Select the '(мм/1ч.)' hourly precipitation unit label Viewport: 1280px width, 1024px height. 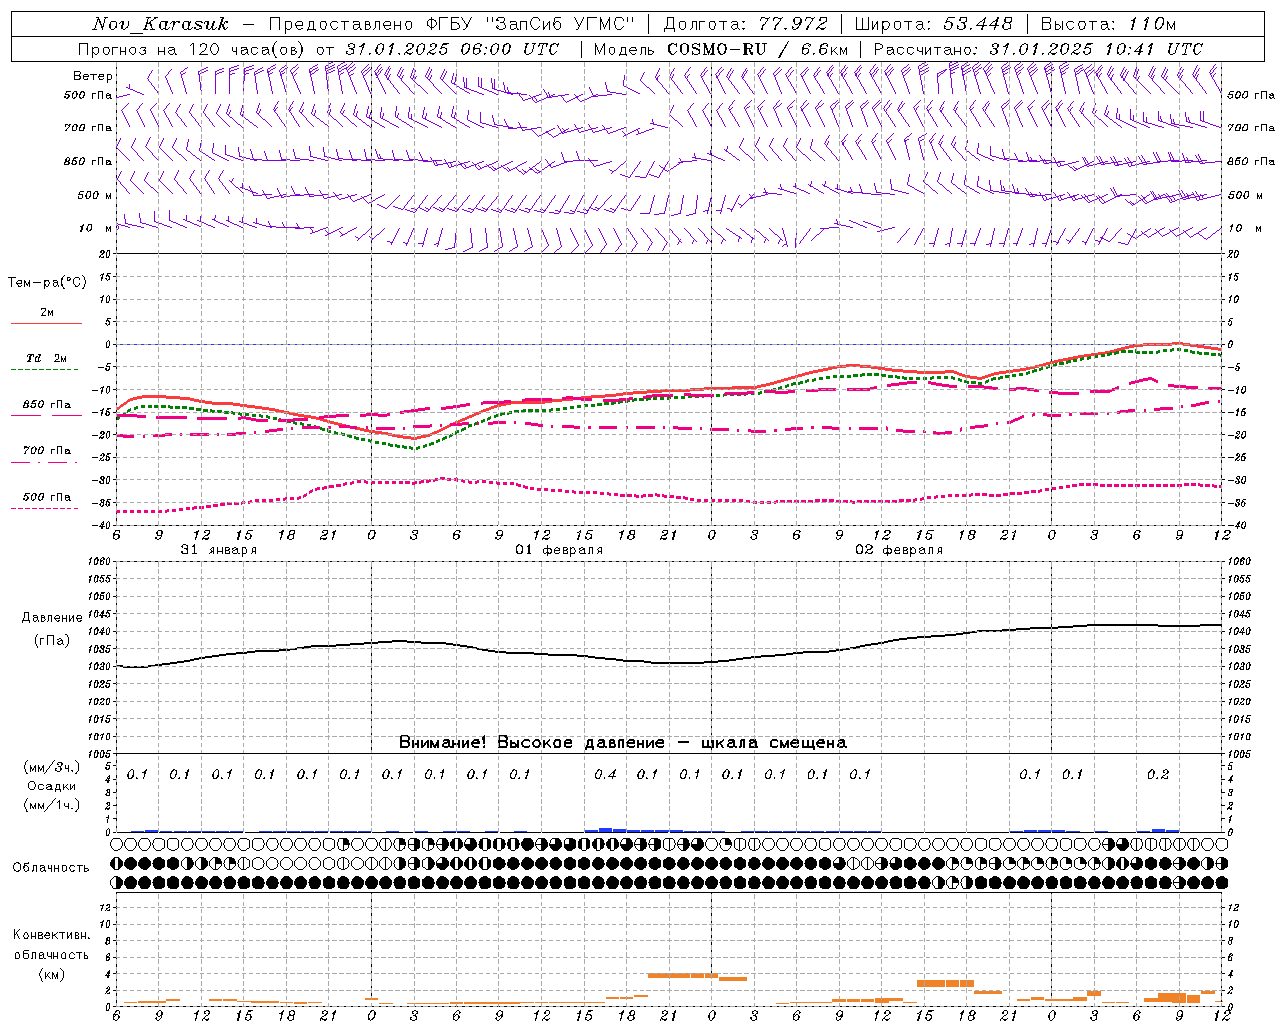point(51,805)
